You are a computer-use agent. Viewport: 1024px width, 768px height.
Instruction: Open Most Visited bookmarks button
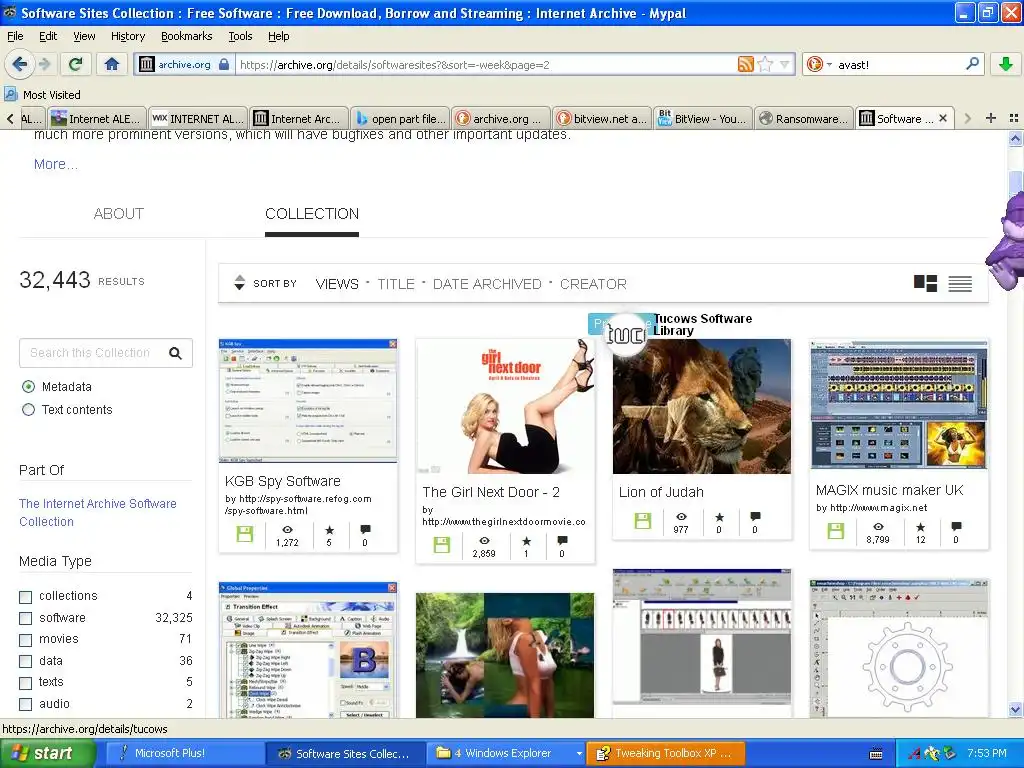coord(42,95)
